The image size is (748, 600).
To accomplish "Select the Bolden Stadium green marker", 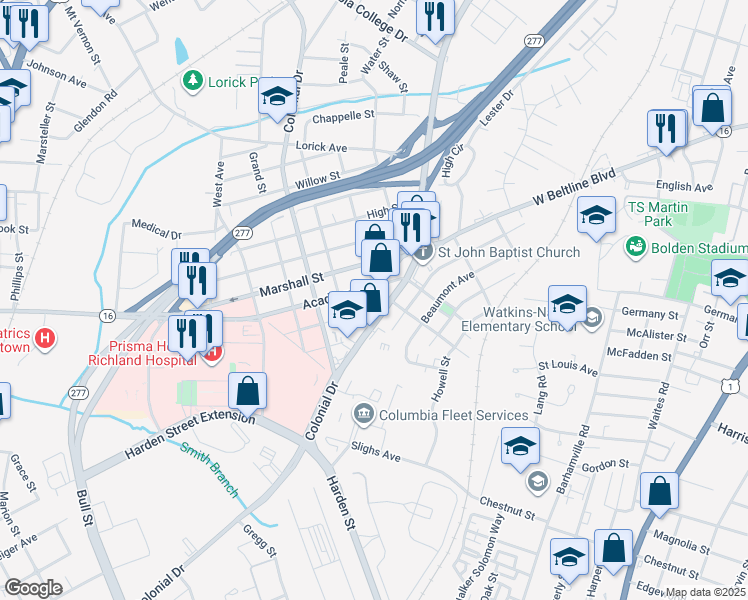I will (x=636, y=247).
